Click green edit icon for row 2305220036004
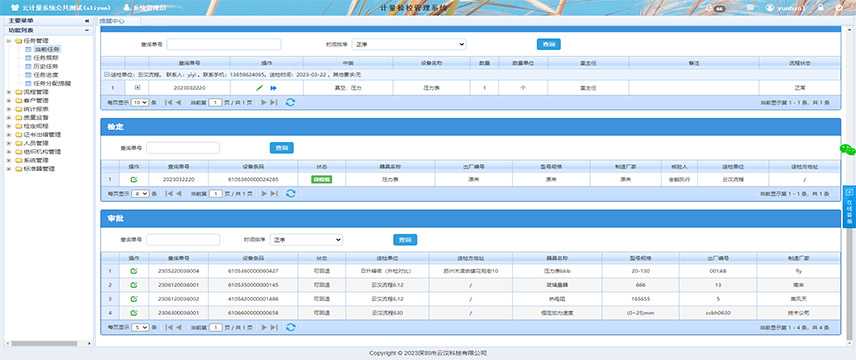 (x=134, y=271)
